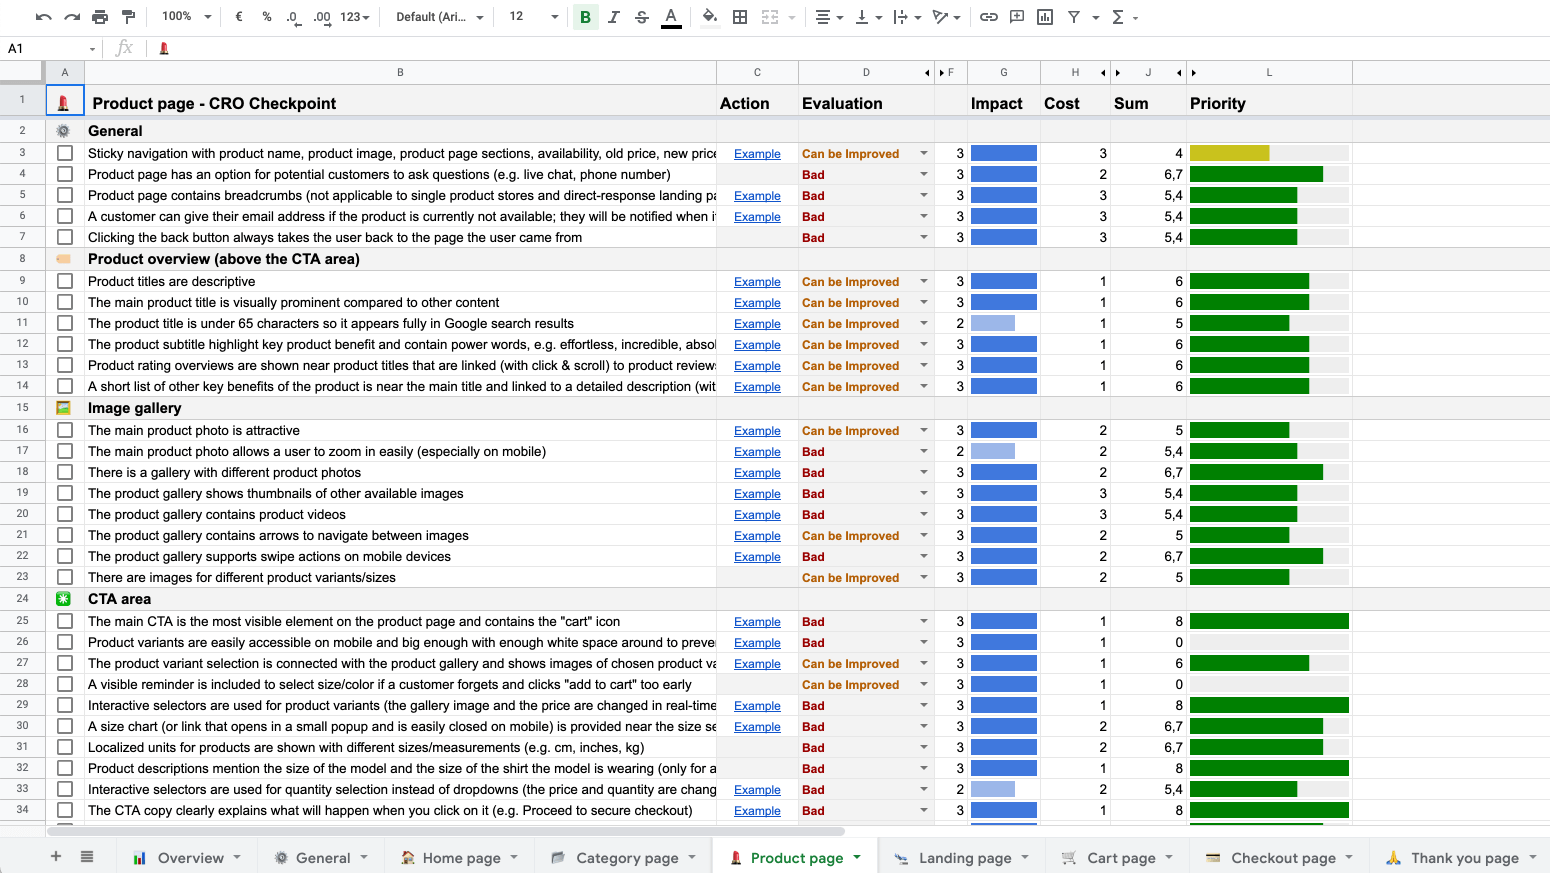The height and width of the screenshot is (873, 1550).
Task: Expand Evaluation dropdown in the sticky navigation row
Action: [923, 154]
